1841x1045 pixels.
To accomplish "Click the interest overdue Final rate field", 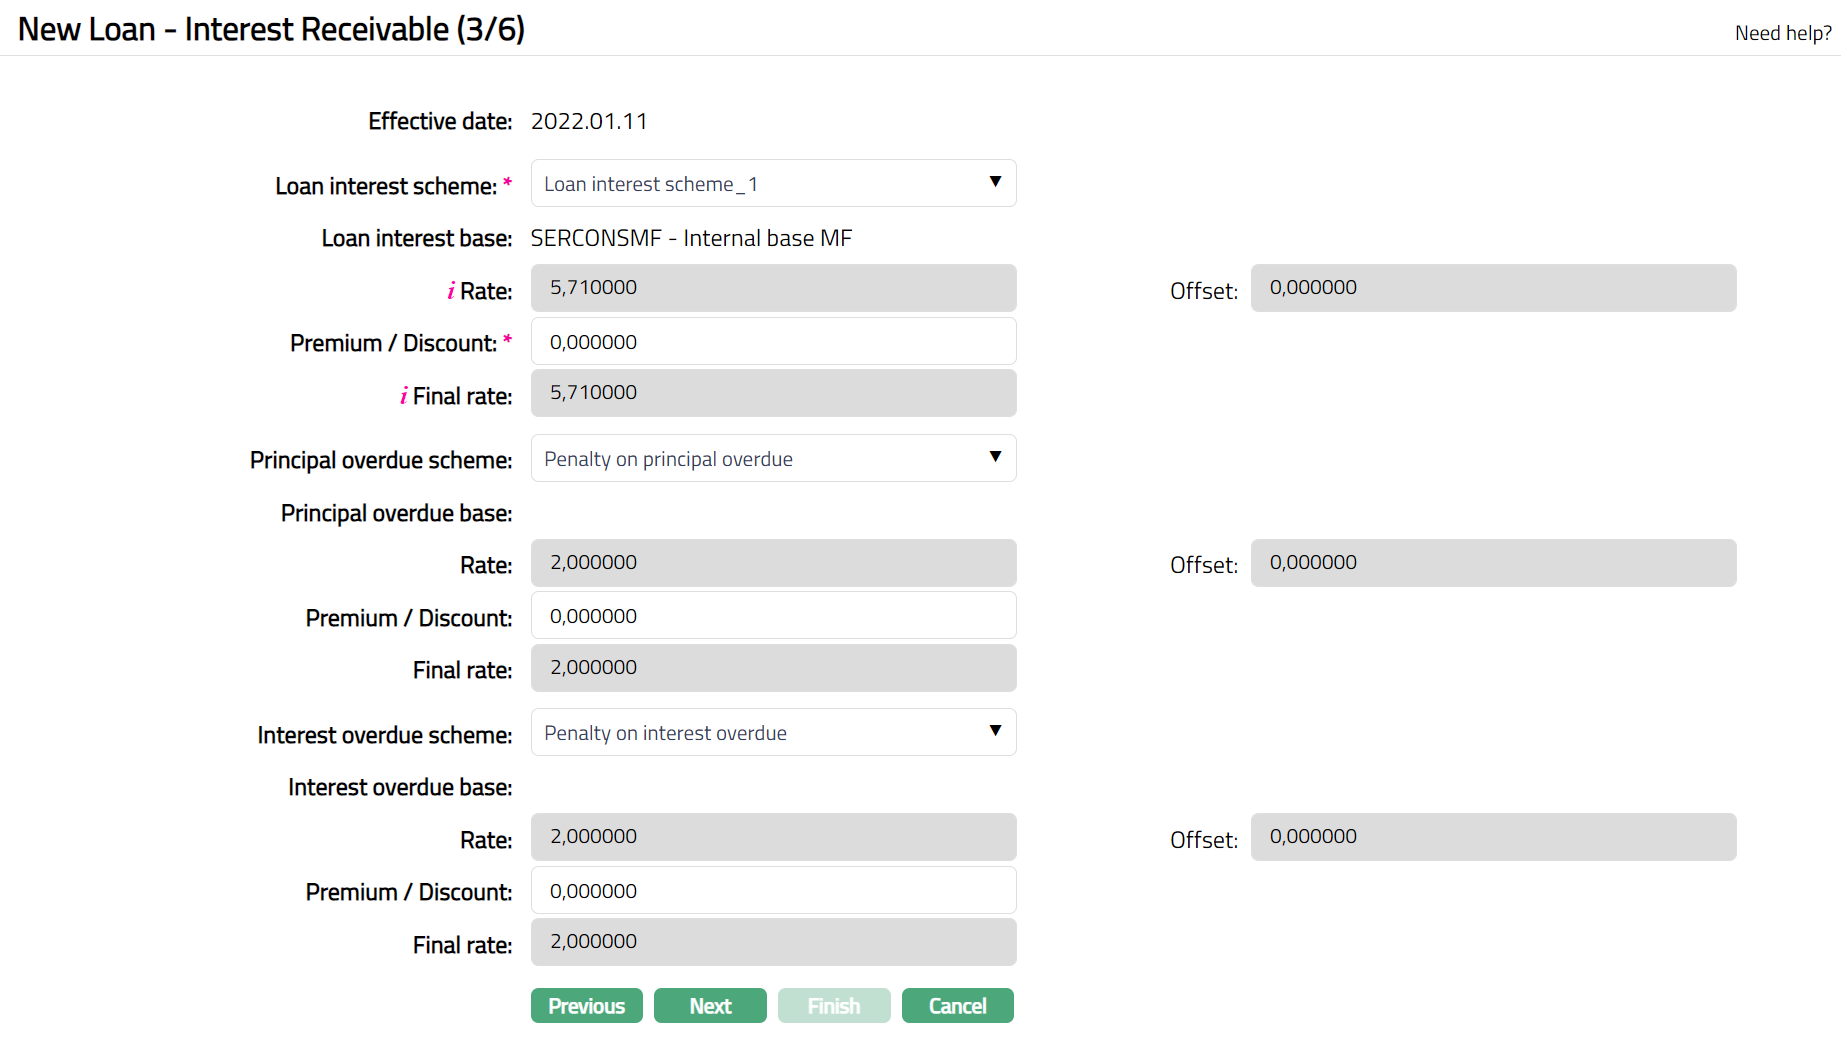I will point(773,942).
